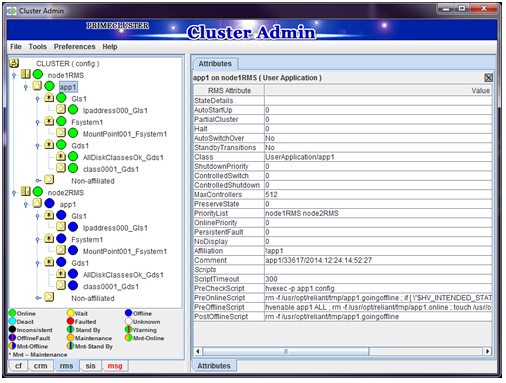Click the app1 application icon under node1RMS
Screen dimensions: 506x383
point(37,86)
